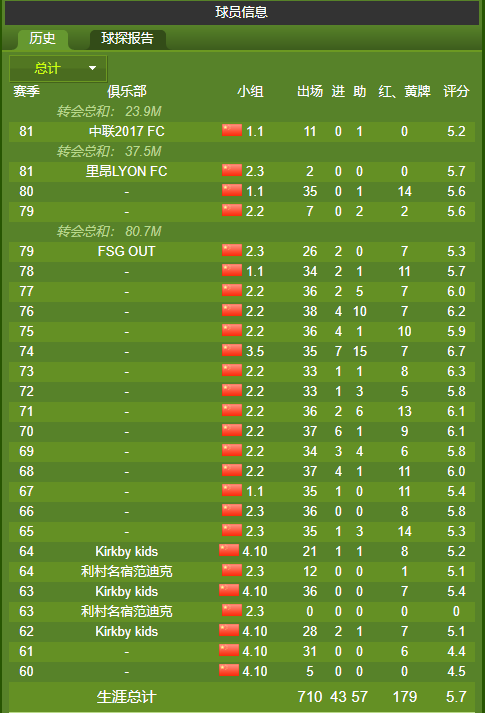The width and height of the screenshot is (485, 713).
Task: Select the 历史 tab
Action: pos(43,39)
